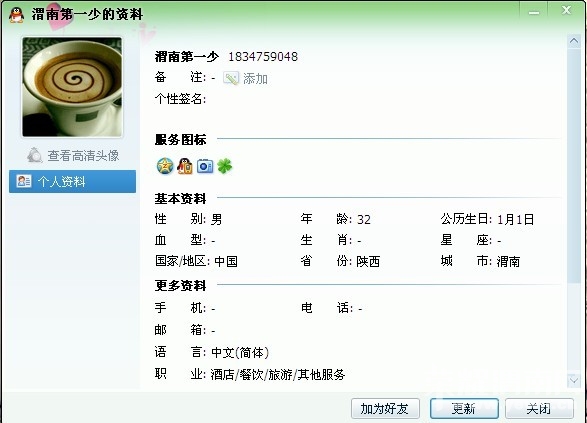Click the 加为好友 button
Viewport: 587px width, 423px height.
tap(385, 408)
